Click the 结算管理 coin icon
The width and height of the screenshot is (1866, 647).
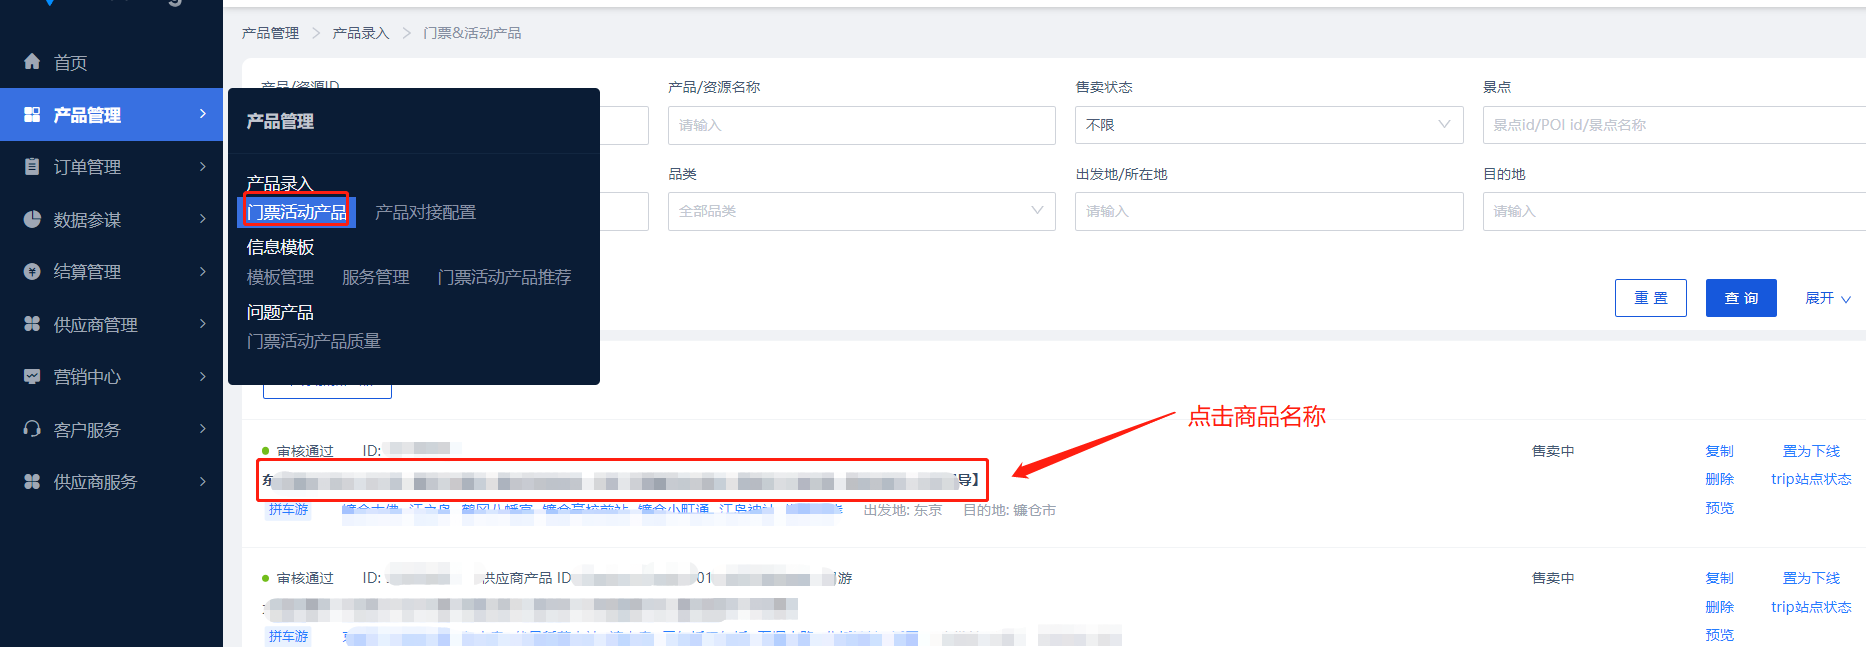(32, 272)
